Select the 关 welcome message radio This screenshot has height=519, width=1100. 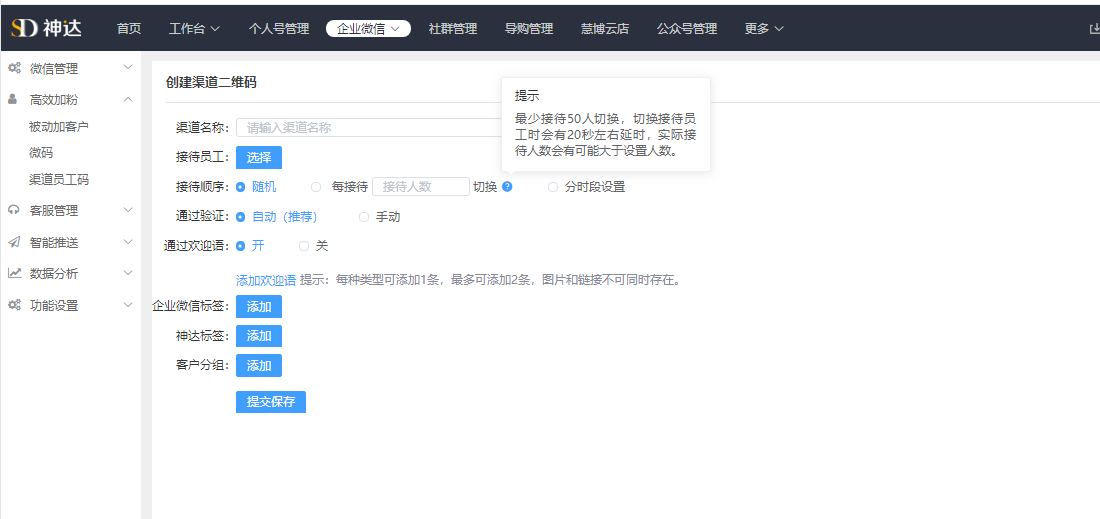tap(304, 245)
